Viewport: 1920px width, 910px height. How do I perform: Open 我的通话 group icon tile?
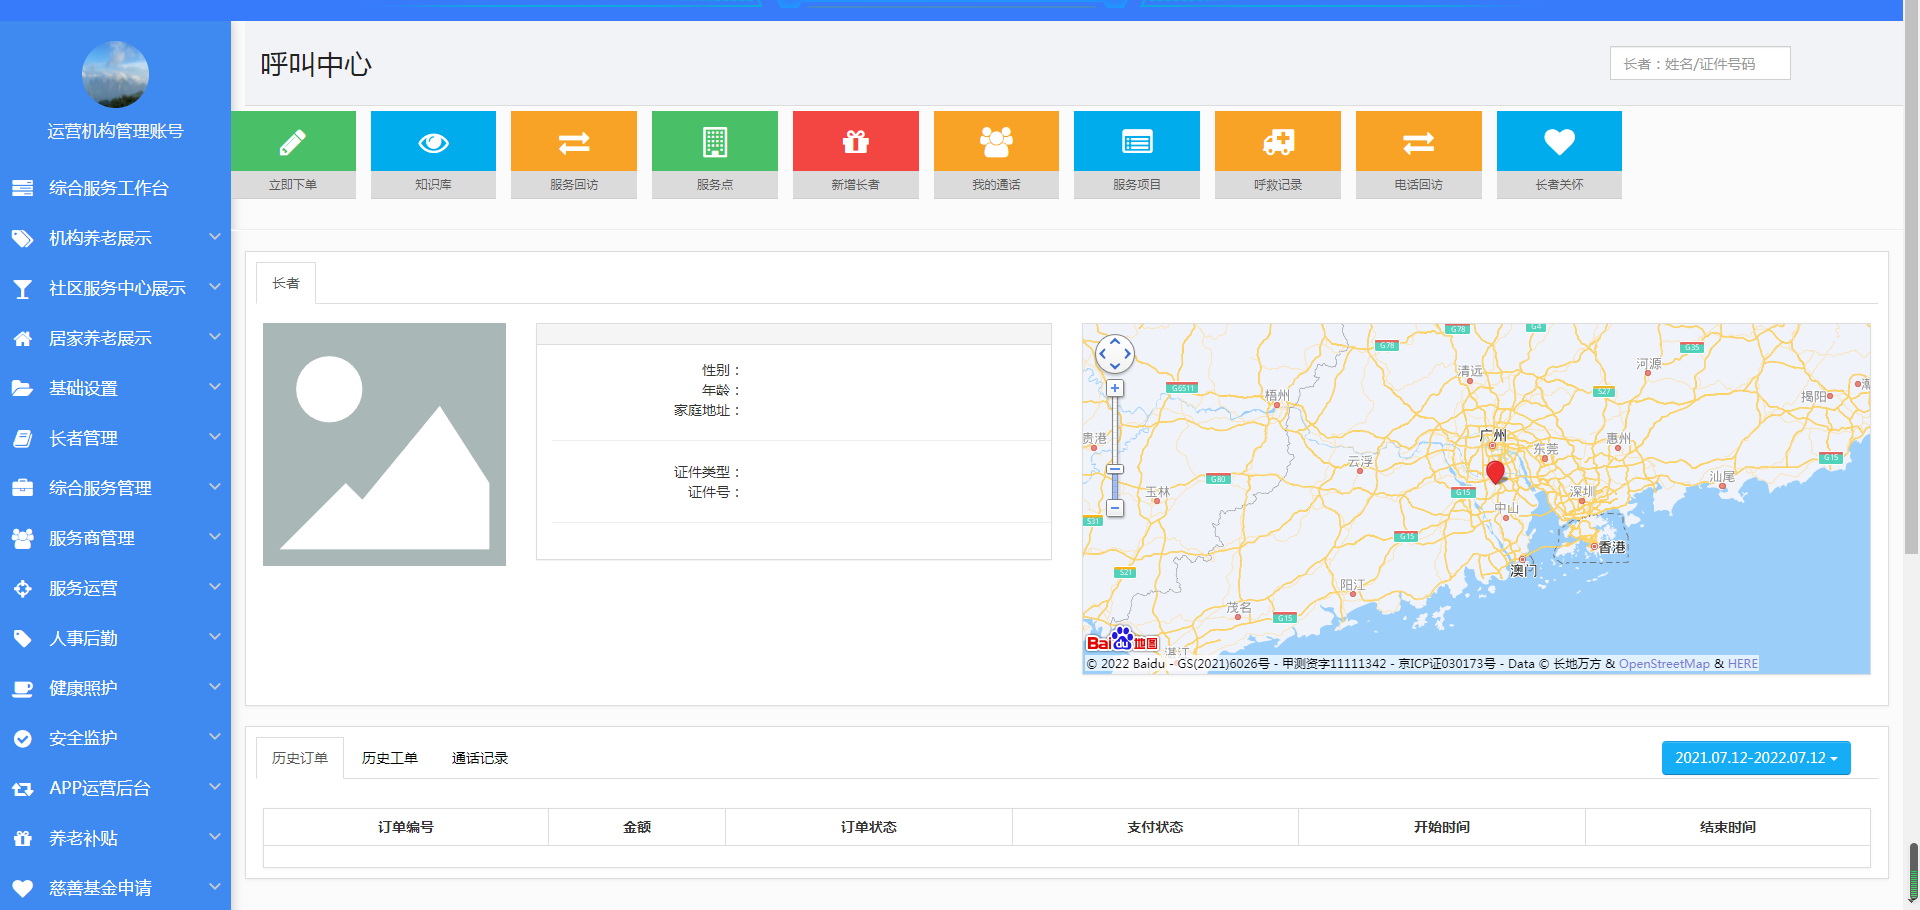pyautogui.click(x=996, y=142)
